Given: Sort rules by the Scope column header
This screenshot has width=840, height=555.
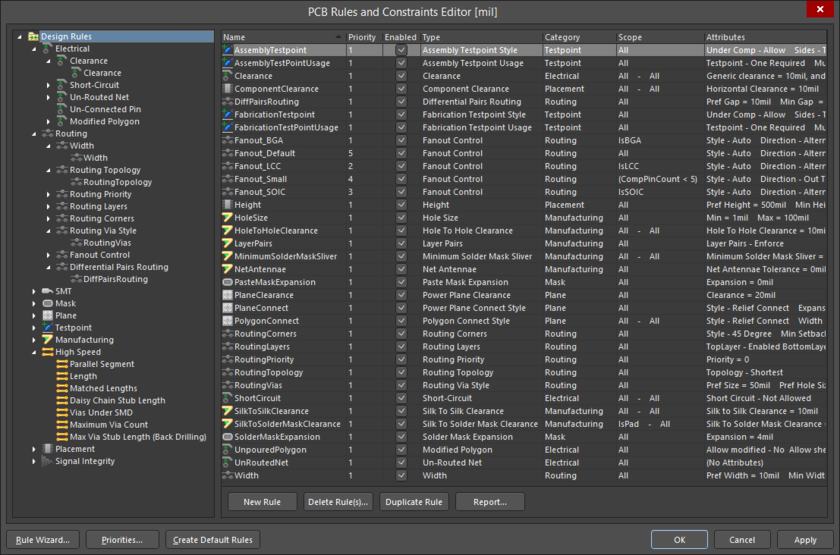Looking at the screenshot, I should click(x=659, y=37).
